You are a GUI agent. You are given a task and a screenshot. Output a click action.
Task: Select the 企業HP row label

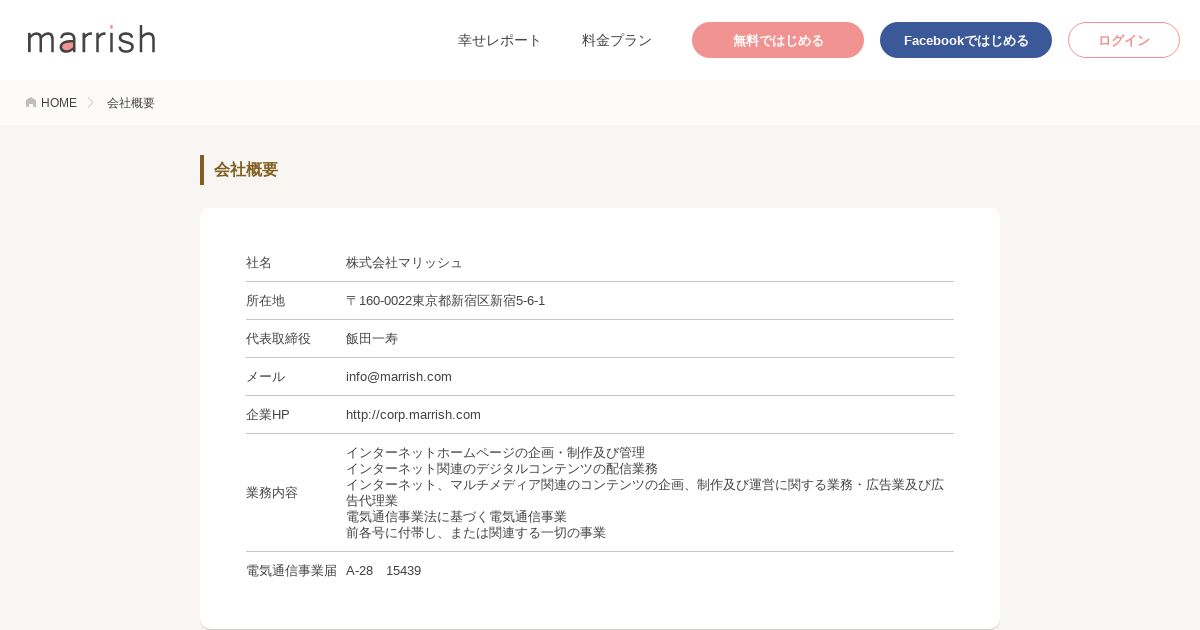tap(268, 415)
